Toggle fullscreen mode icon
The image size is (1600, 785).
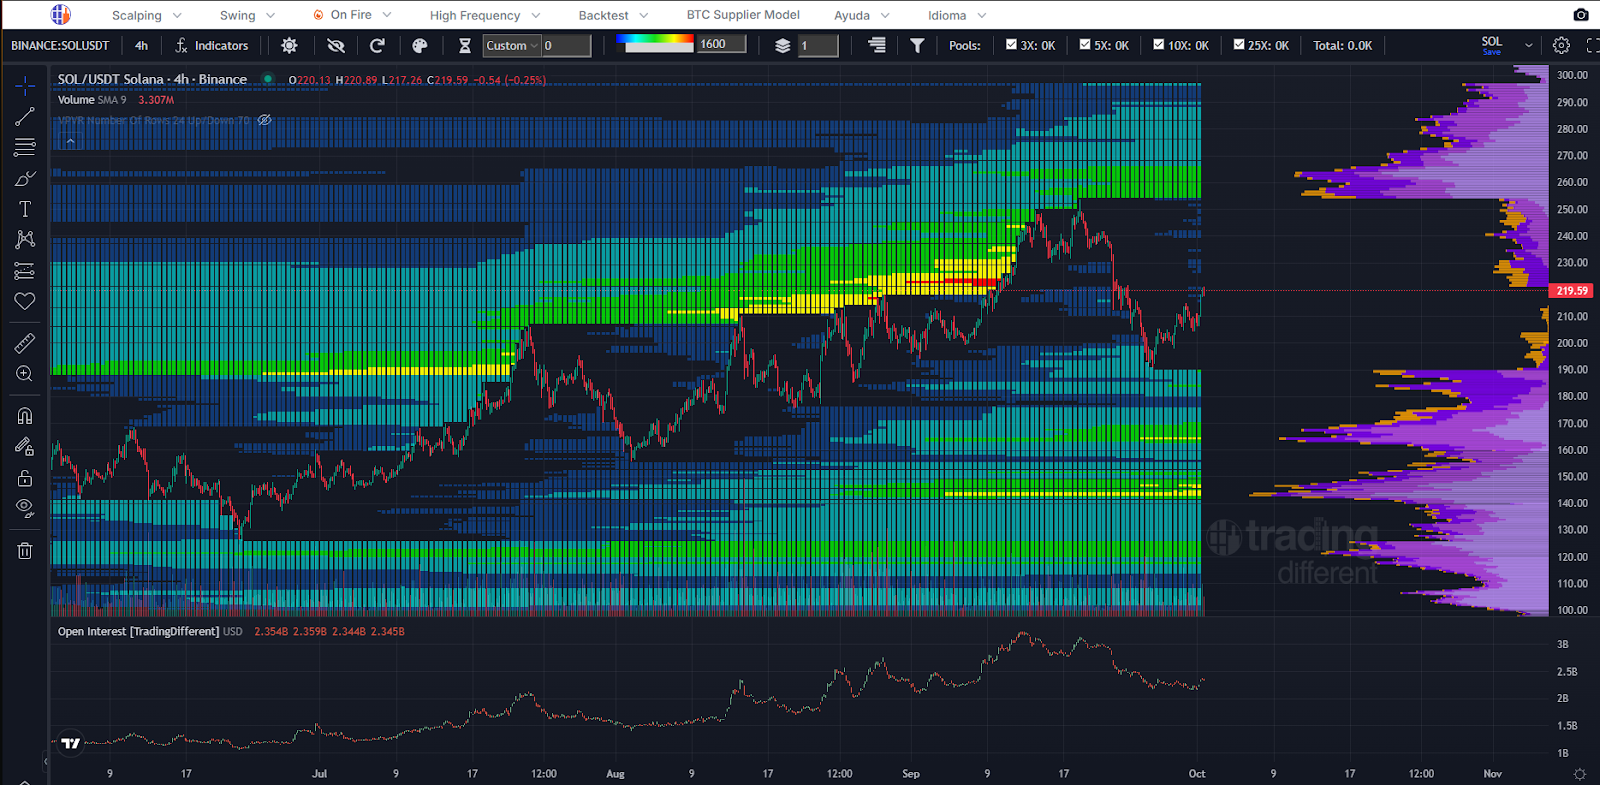click(x=1592, y=46)
